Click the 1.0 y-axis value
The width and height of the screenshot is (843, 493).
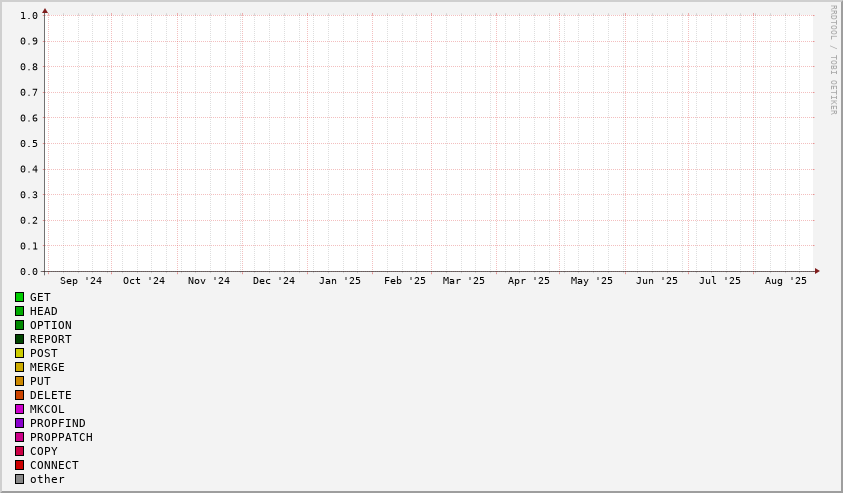click(x=29, y=16)
